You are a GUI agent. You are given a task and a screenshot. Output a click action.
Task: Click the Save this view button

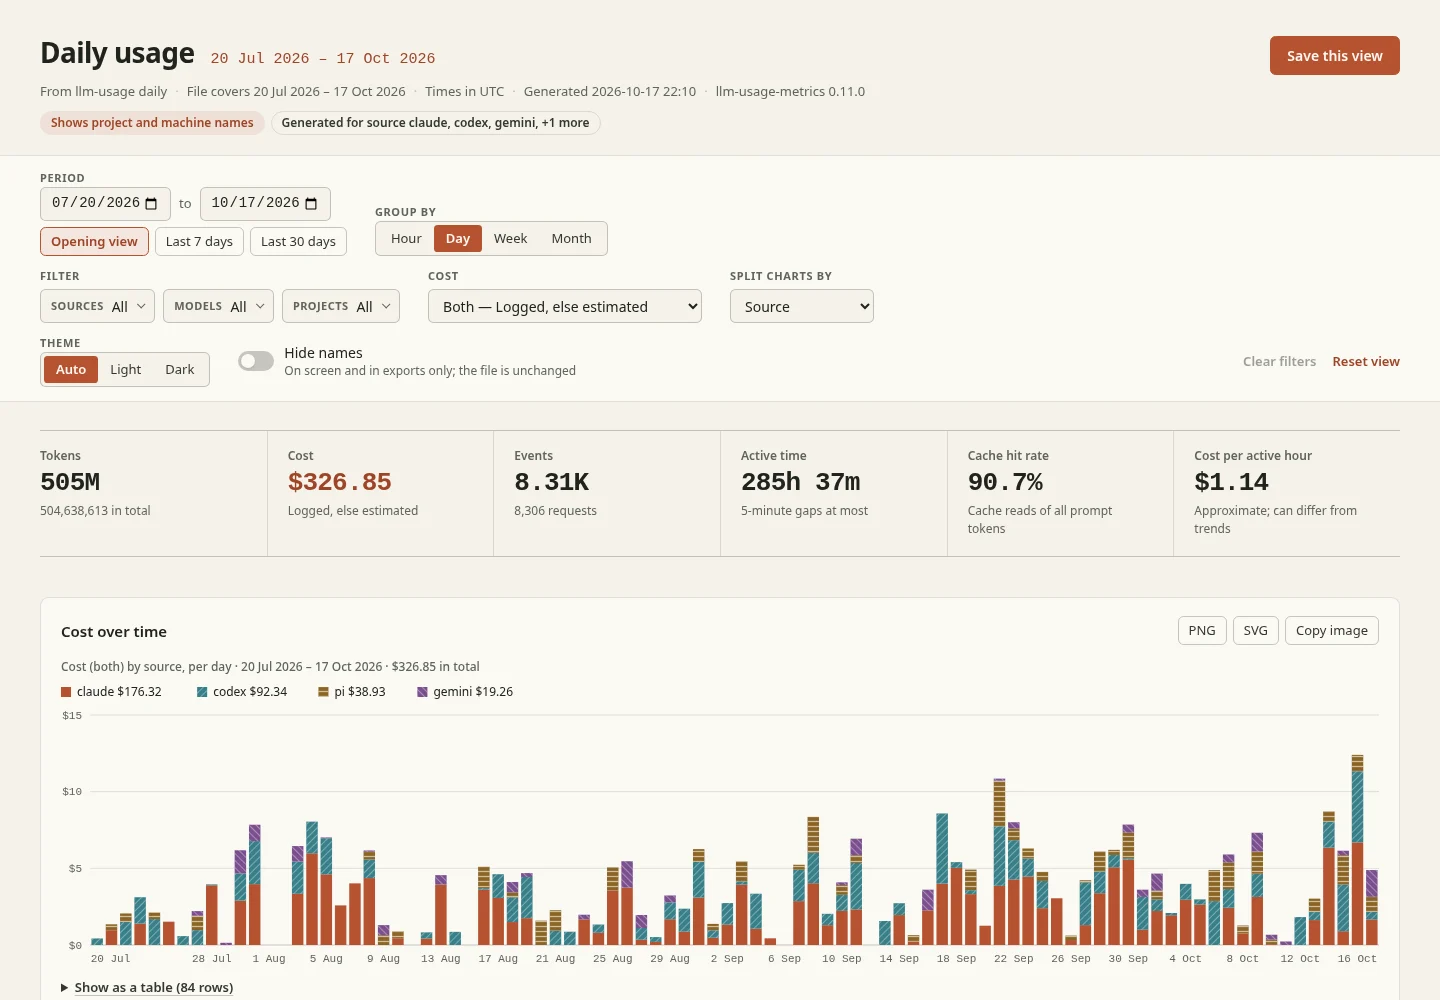(1335, 56)
